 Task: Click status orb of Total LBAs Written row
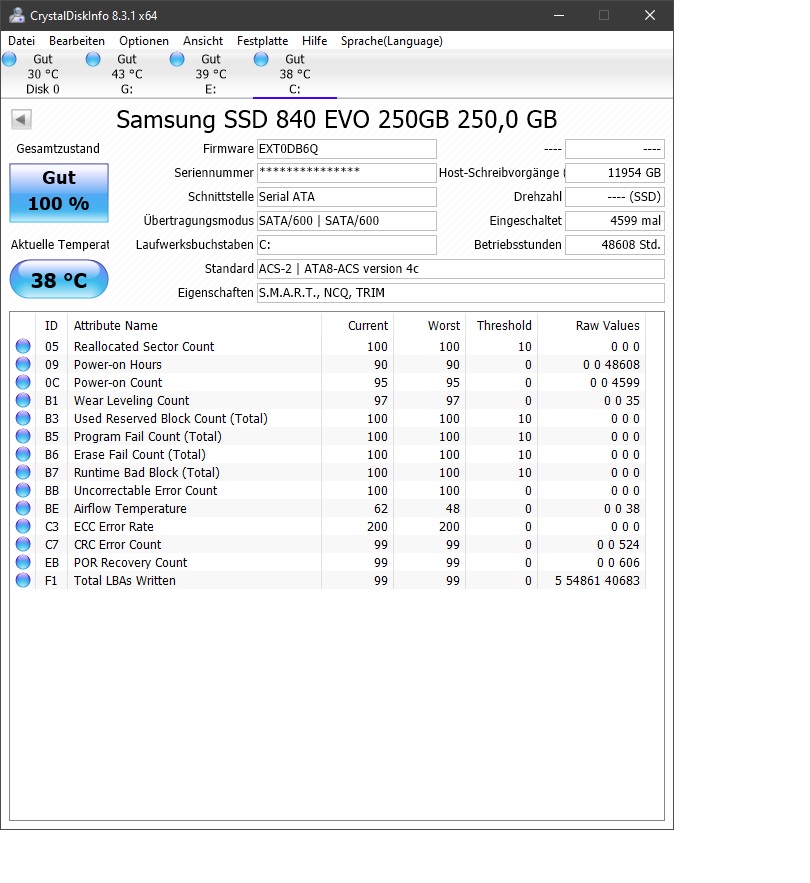[23, 580]
